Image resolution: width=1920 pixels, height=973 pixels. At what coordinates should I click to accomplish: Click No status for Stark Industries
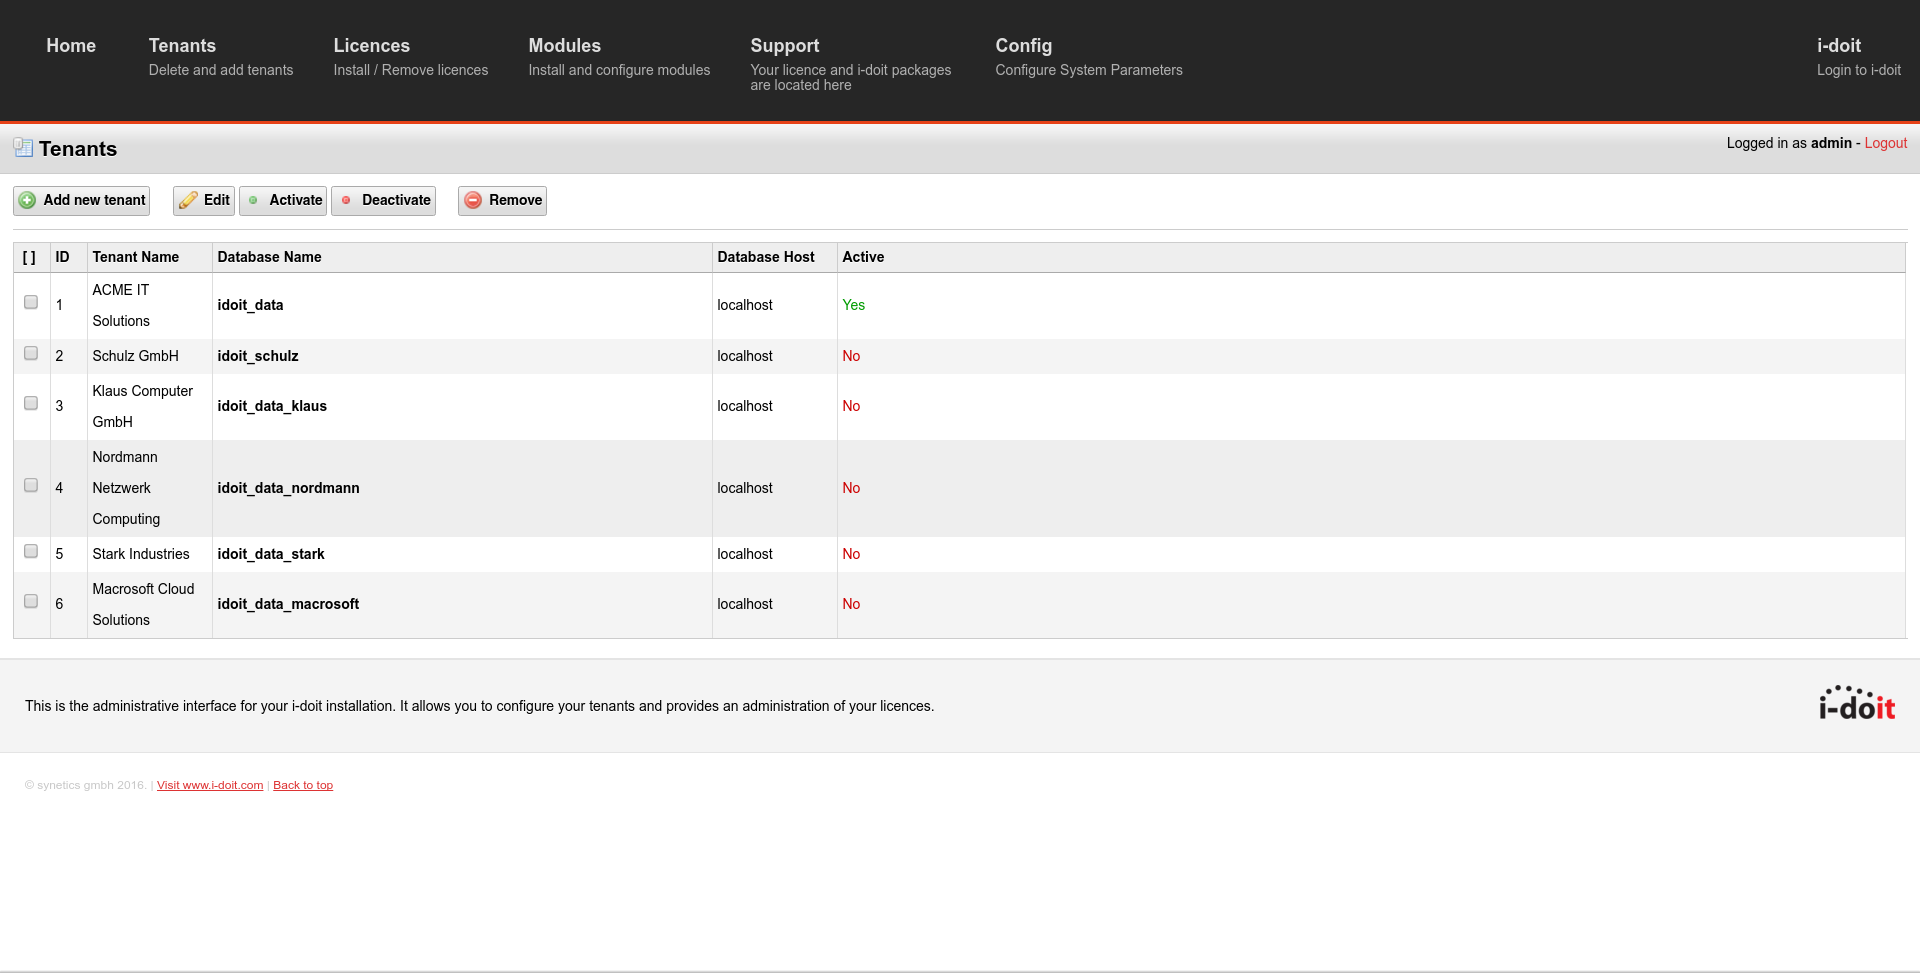coord(851,554)
